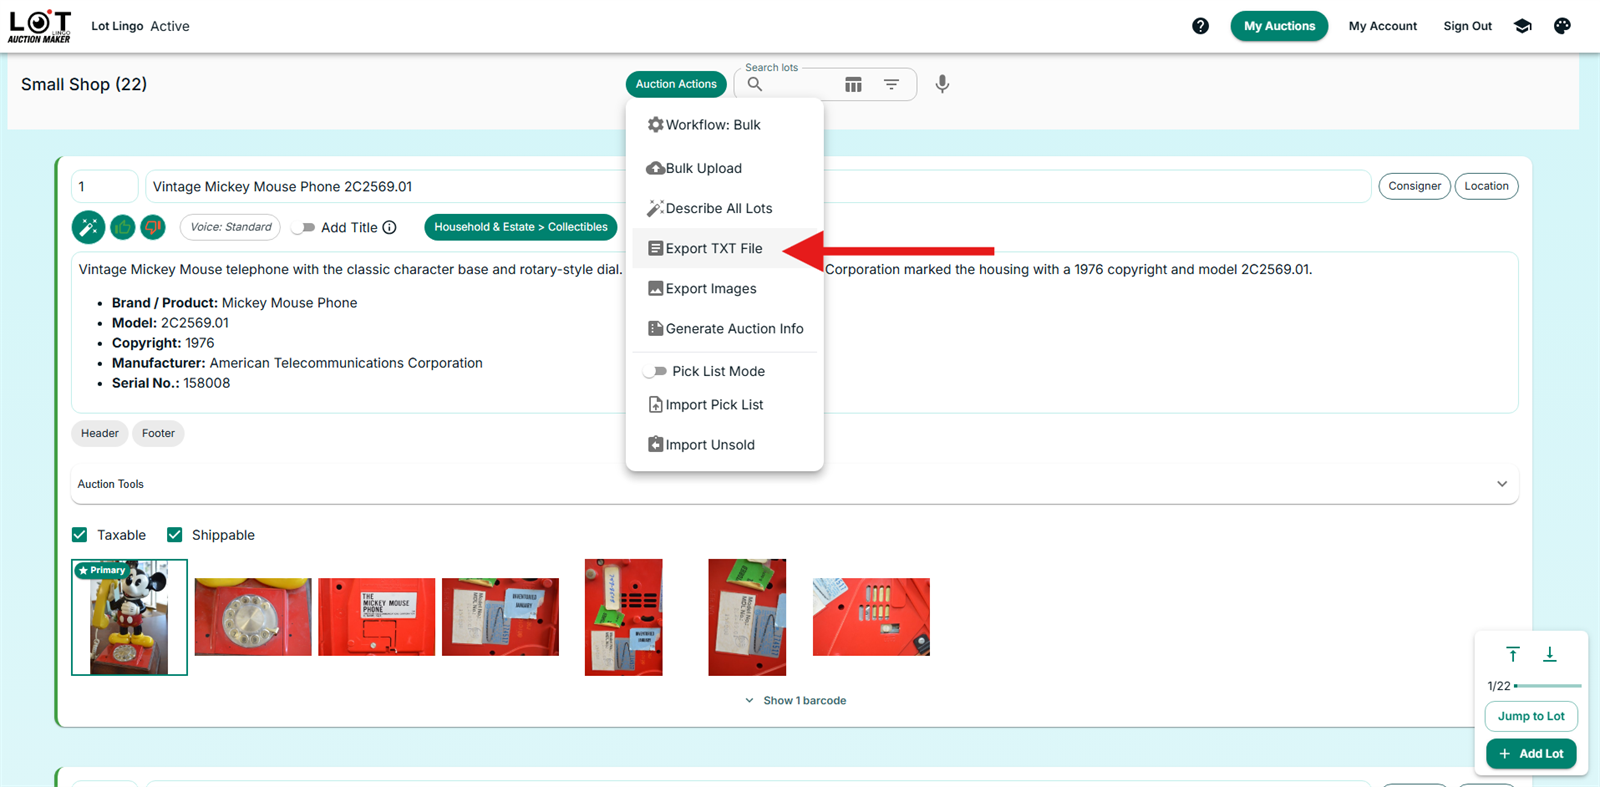1600x787 pixels.
Task: Click the lot number field showing 1
Action: click(x=104, y=186)
